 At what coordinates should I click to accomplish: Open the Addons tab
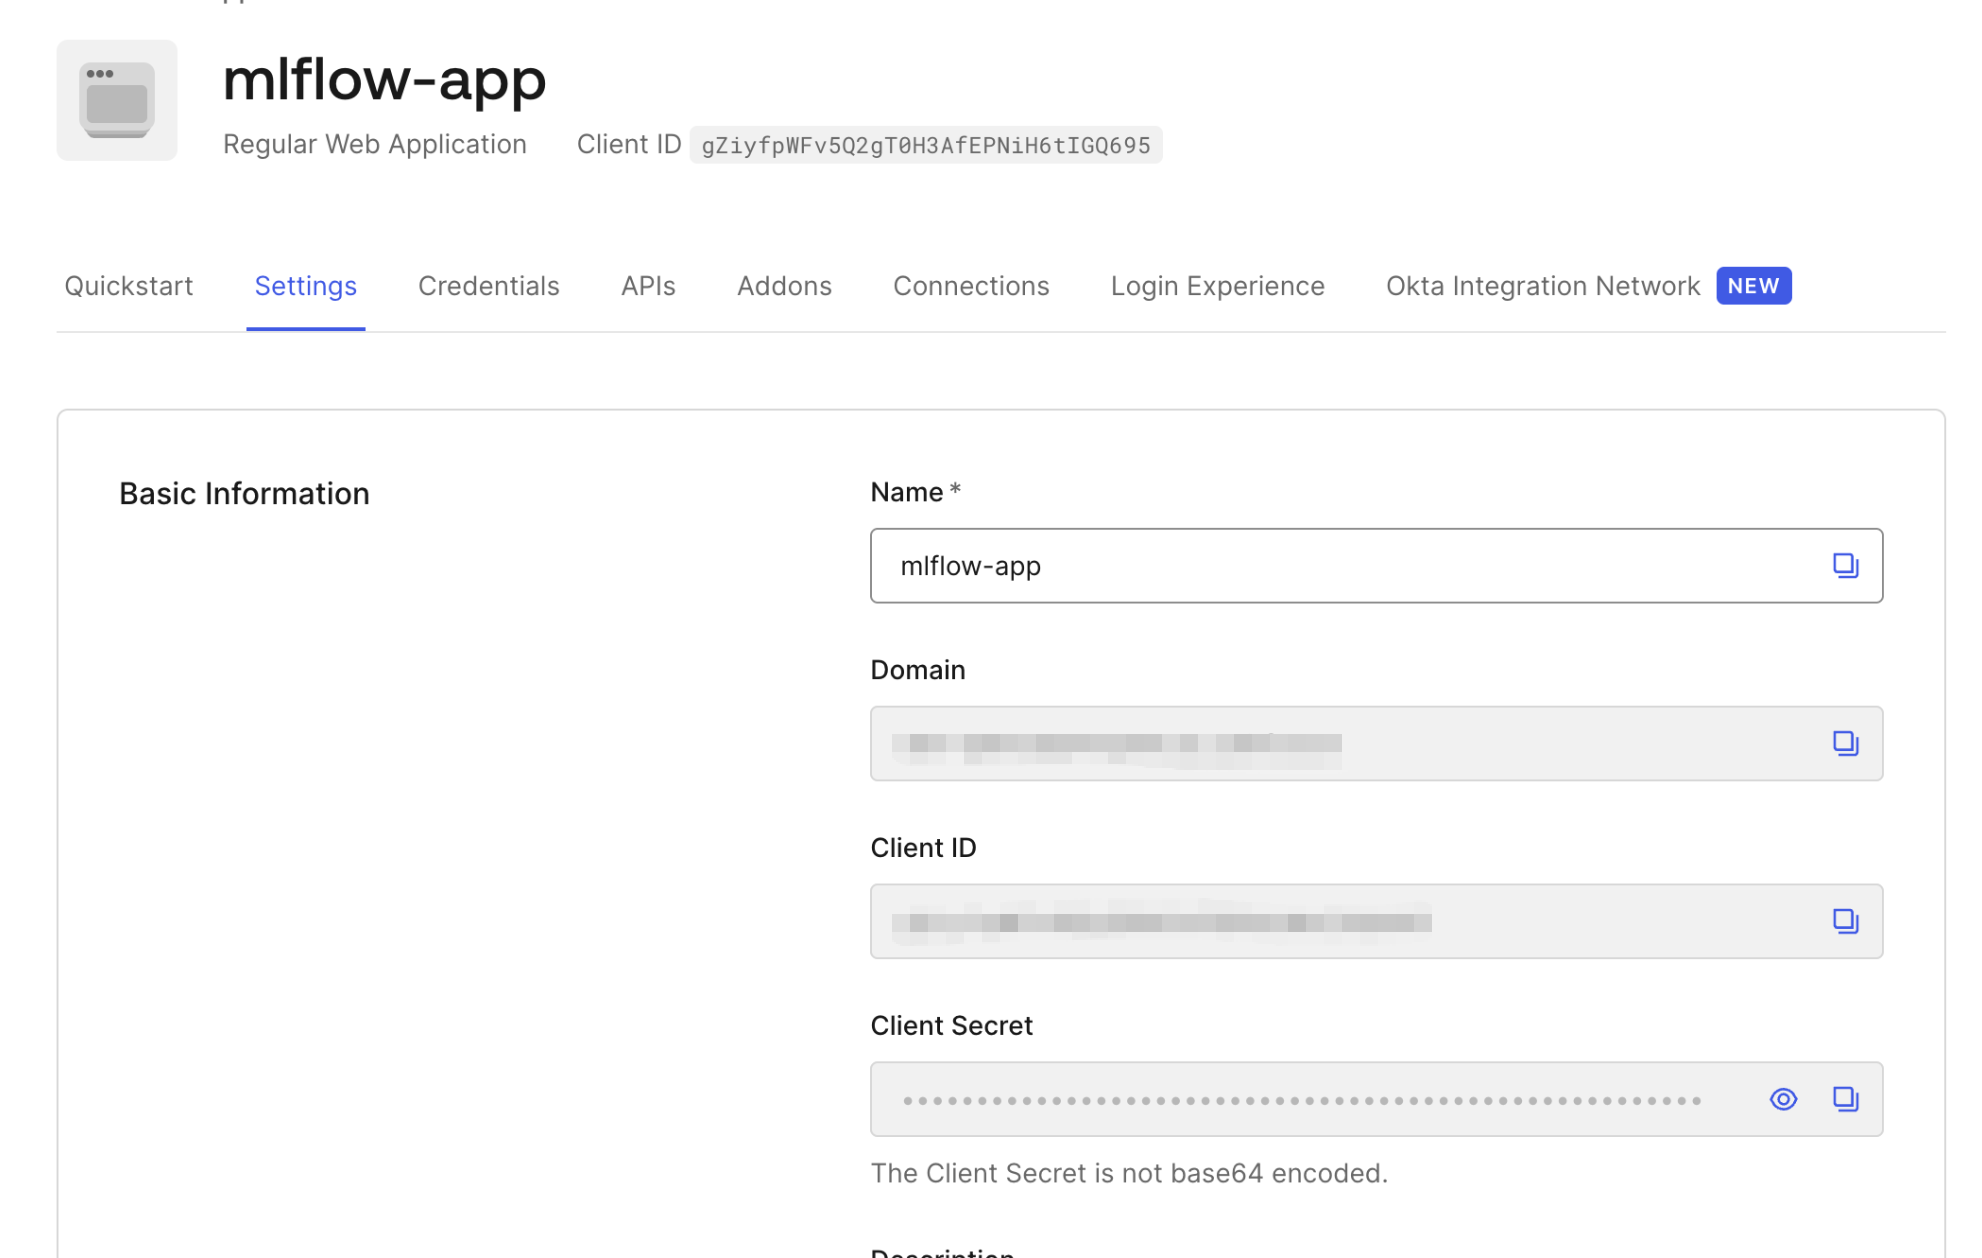784,286
